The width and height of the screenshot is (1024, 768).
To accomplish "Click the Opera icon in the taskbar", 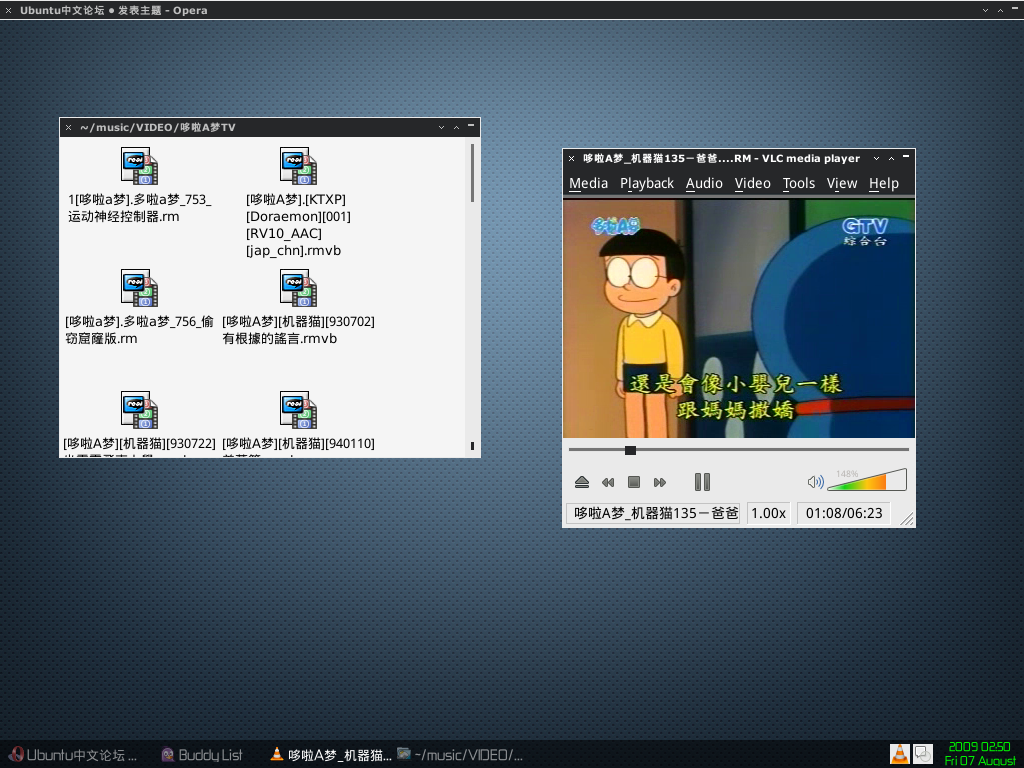I will (16, 755).
